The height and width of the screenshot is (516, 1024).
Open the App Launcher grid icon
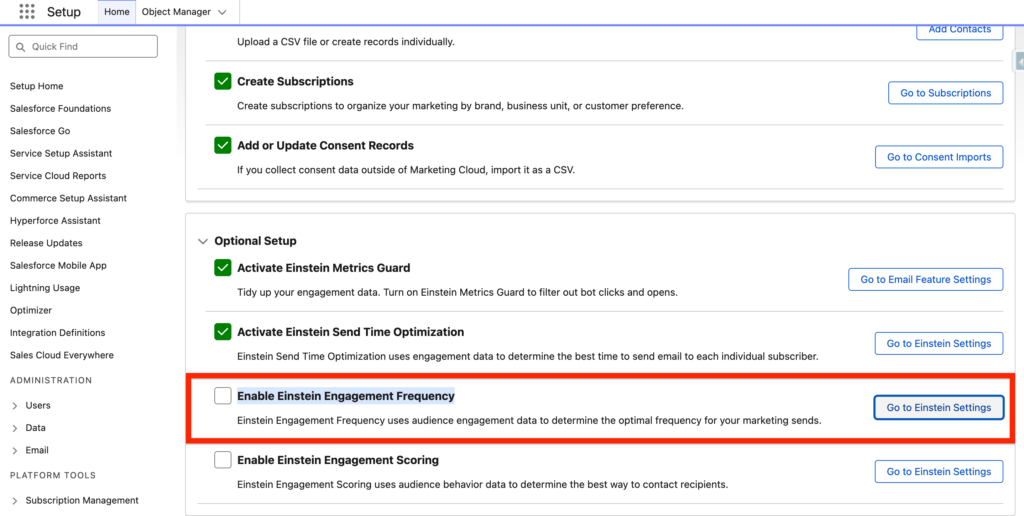coord(27,12)
